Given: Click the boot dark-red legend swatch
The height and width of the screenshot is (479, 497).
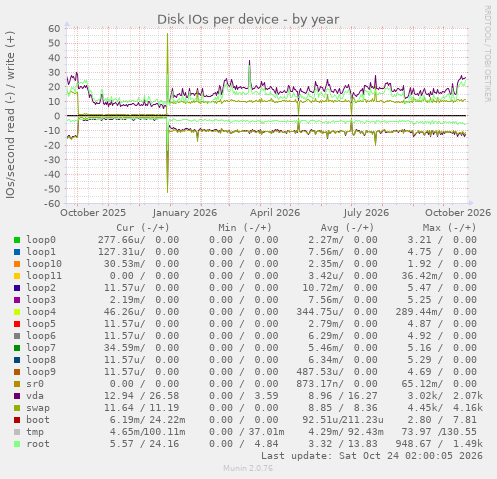Looking at the screenshot, I should [x=17, y=420].
